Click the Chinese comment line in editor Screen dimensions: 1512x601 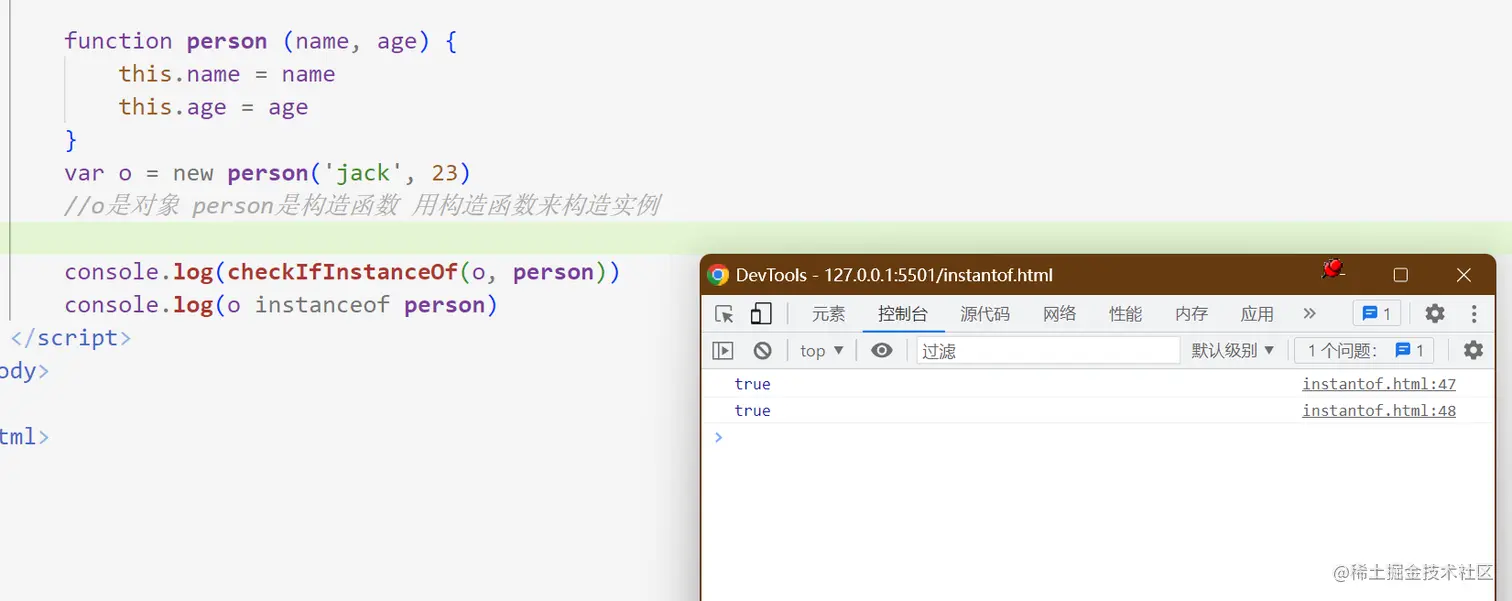[362, 206]
